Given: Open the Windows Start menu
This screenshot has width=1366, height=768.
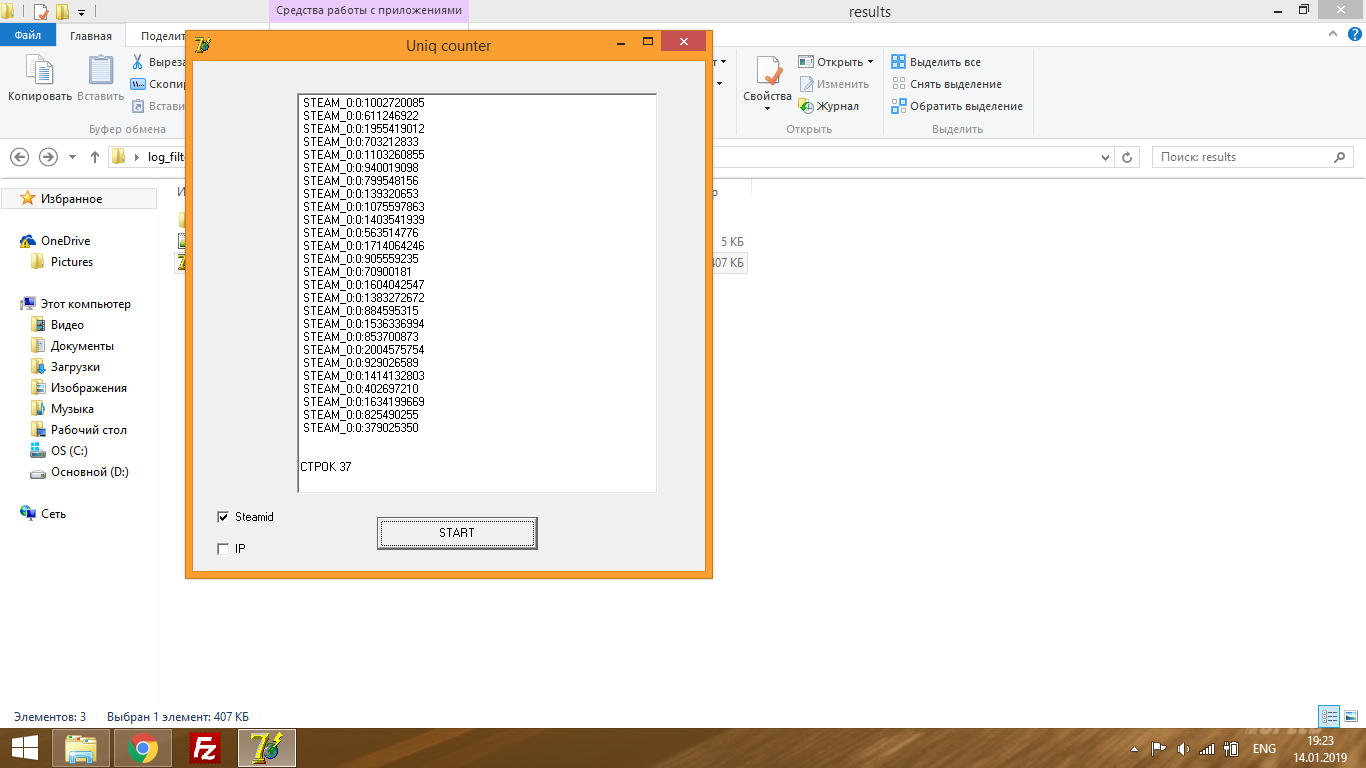Looking at the screenshot, I should click(x=24, y=748).
